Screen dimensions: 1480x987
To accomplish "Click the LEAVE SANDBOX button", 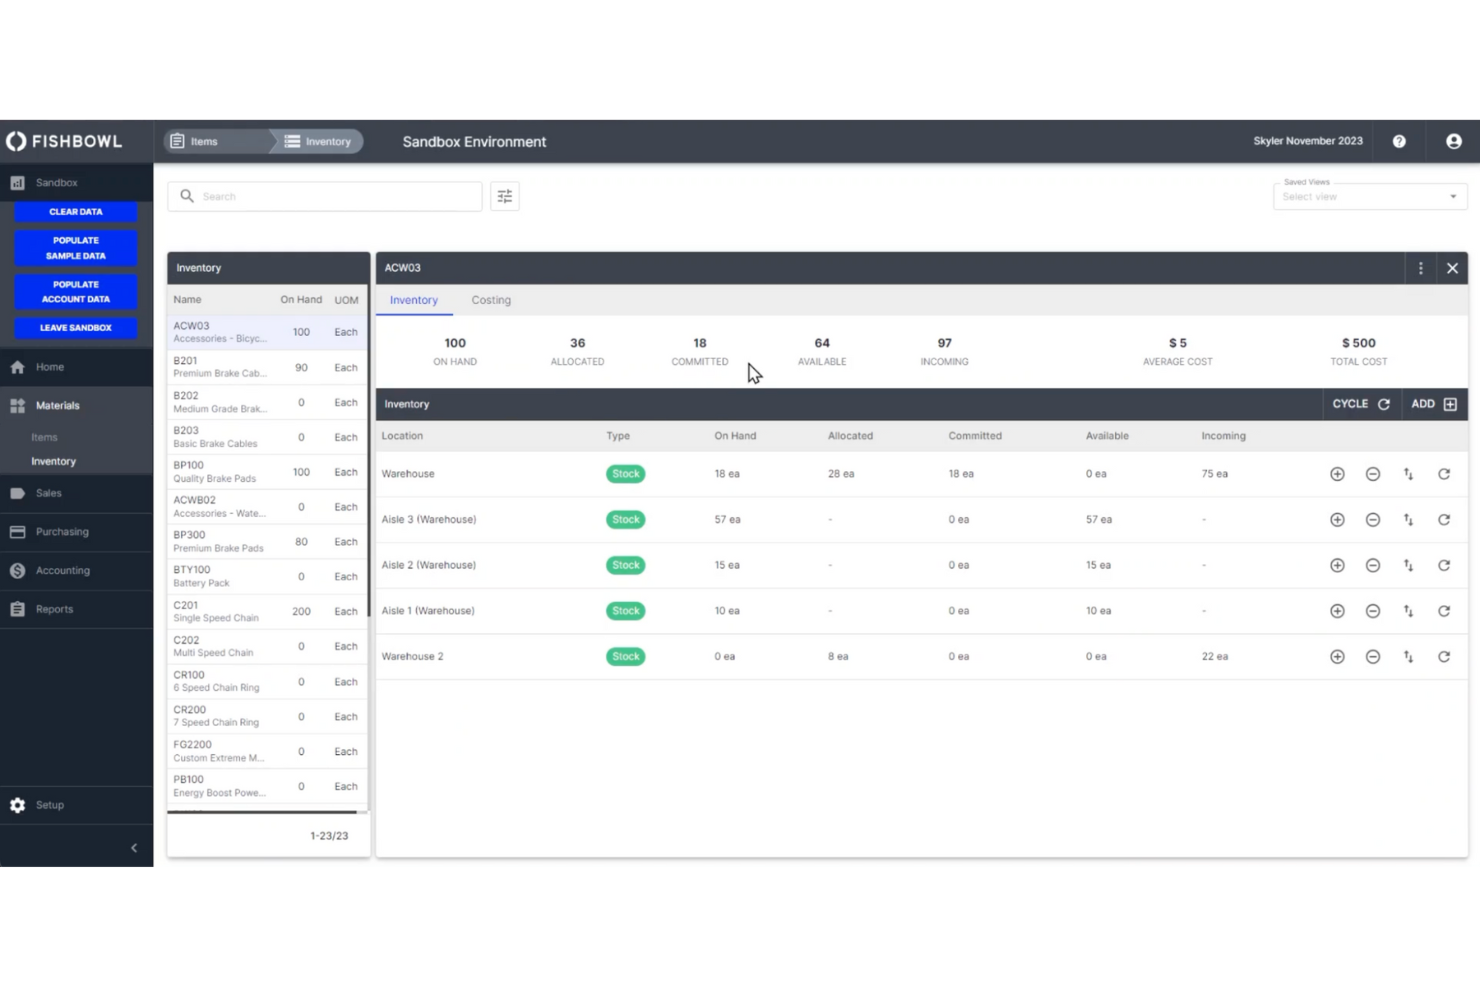I will [x=75, y=327].
